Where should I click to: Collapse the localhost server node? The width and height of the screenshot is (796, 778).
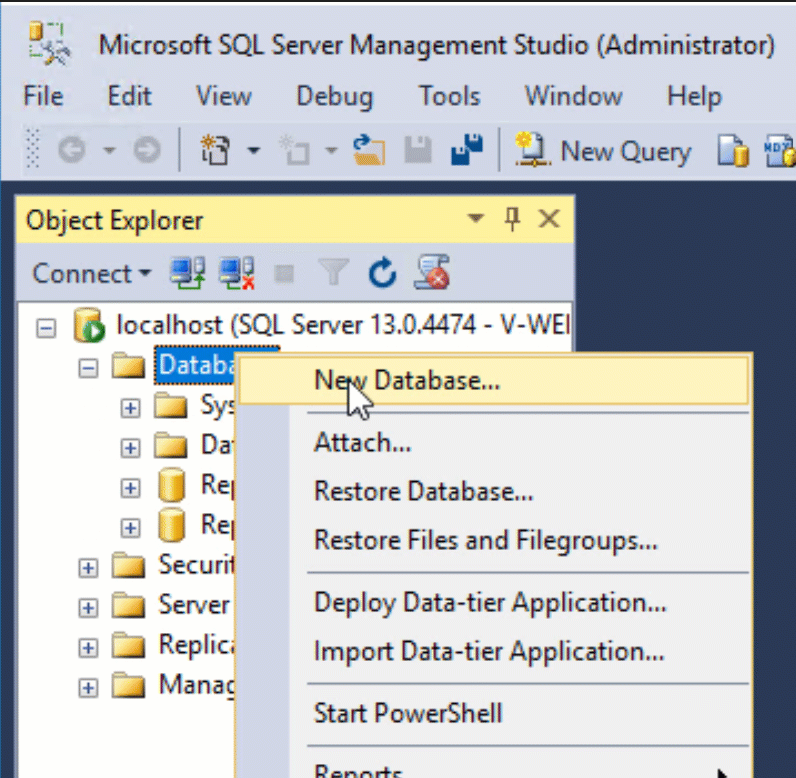click(x=44, y=327)
